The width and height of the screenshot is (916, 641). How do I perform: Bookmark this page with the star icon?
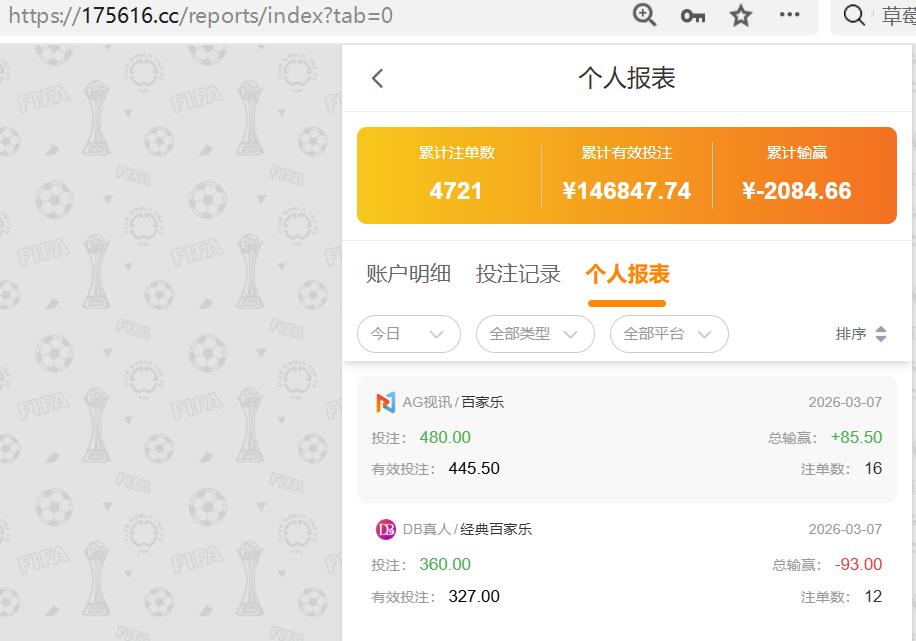click(x=740, y=16)
